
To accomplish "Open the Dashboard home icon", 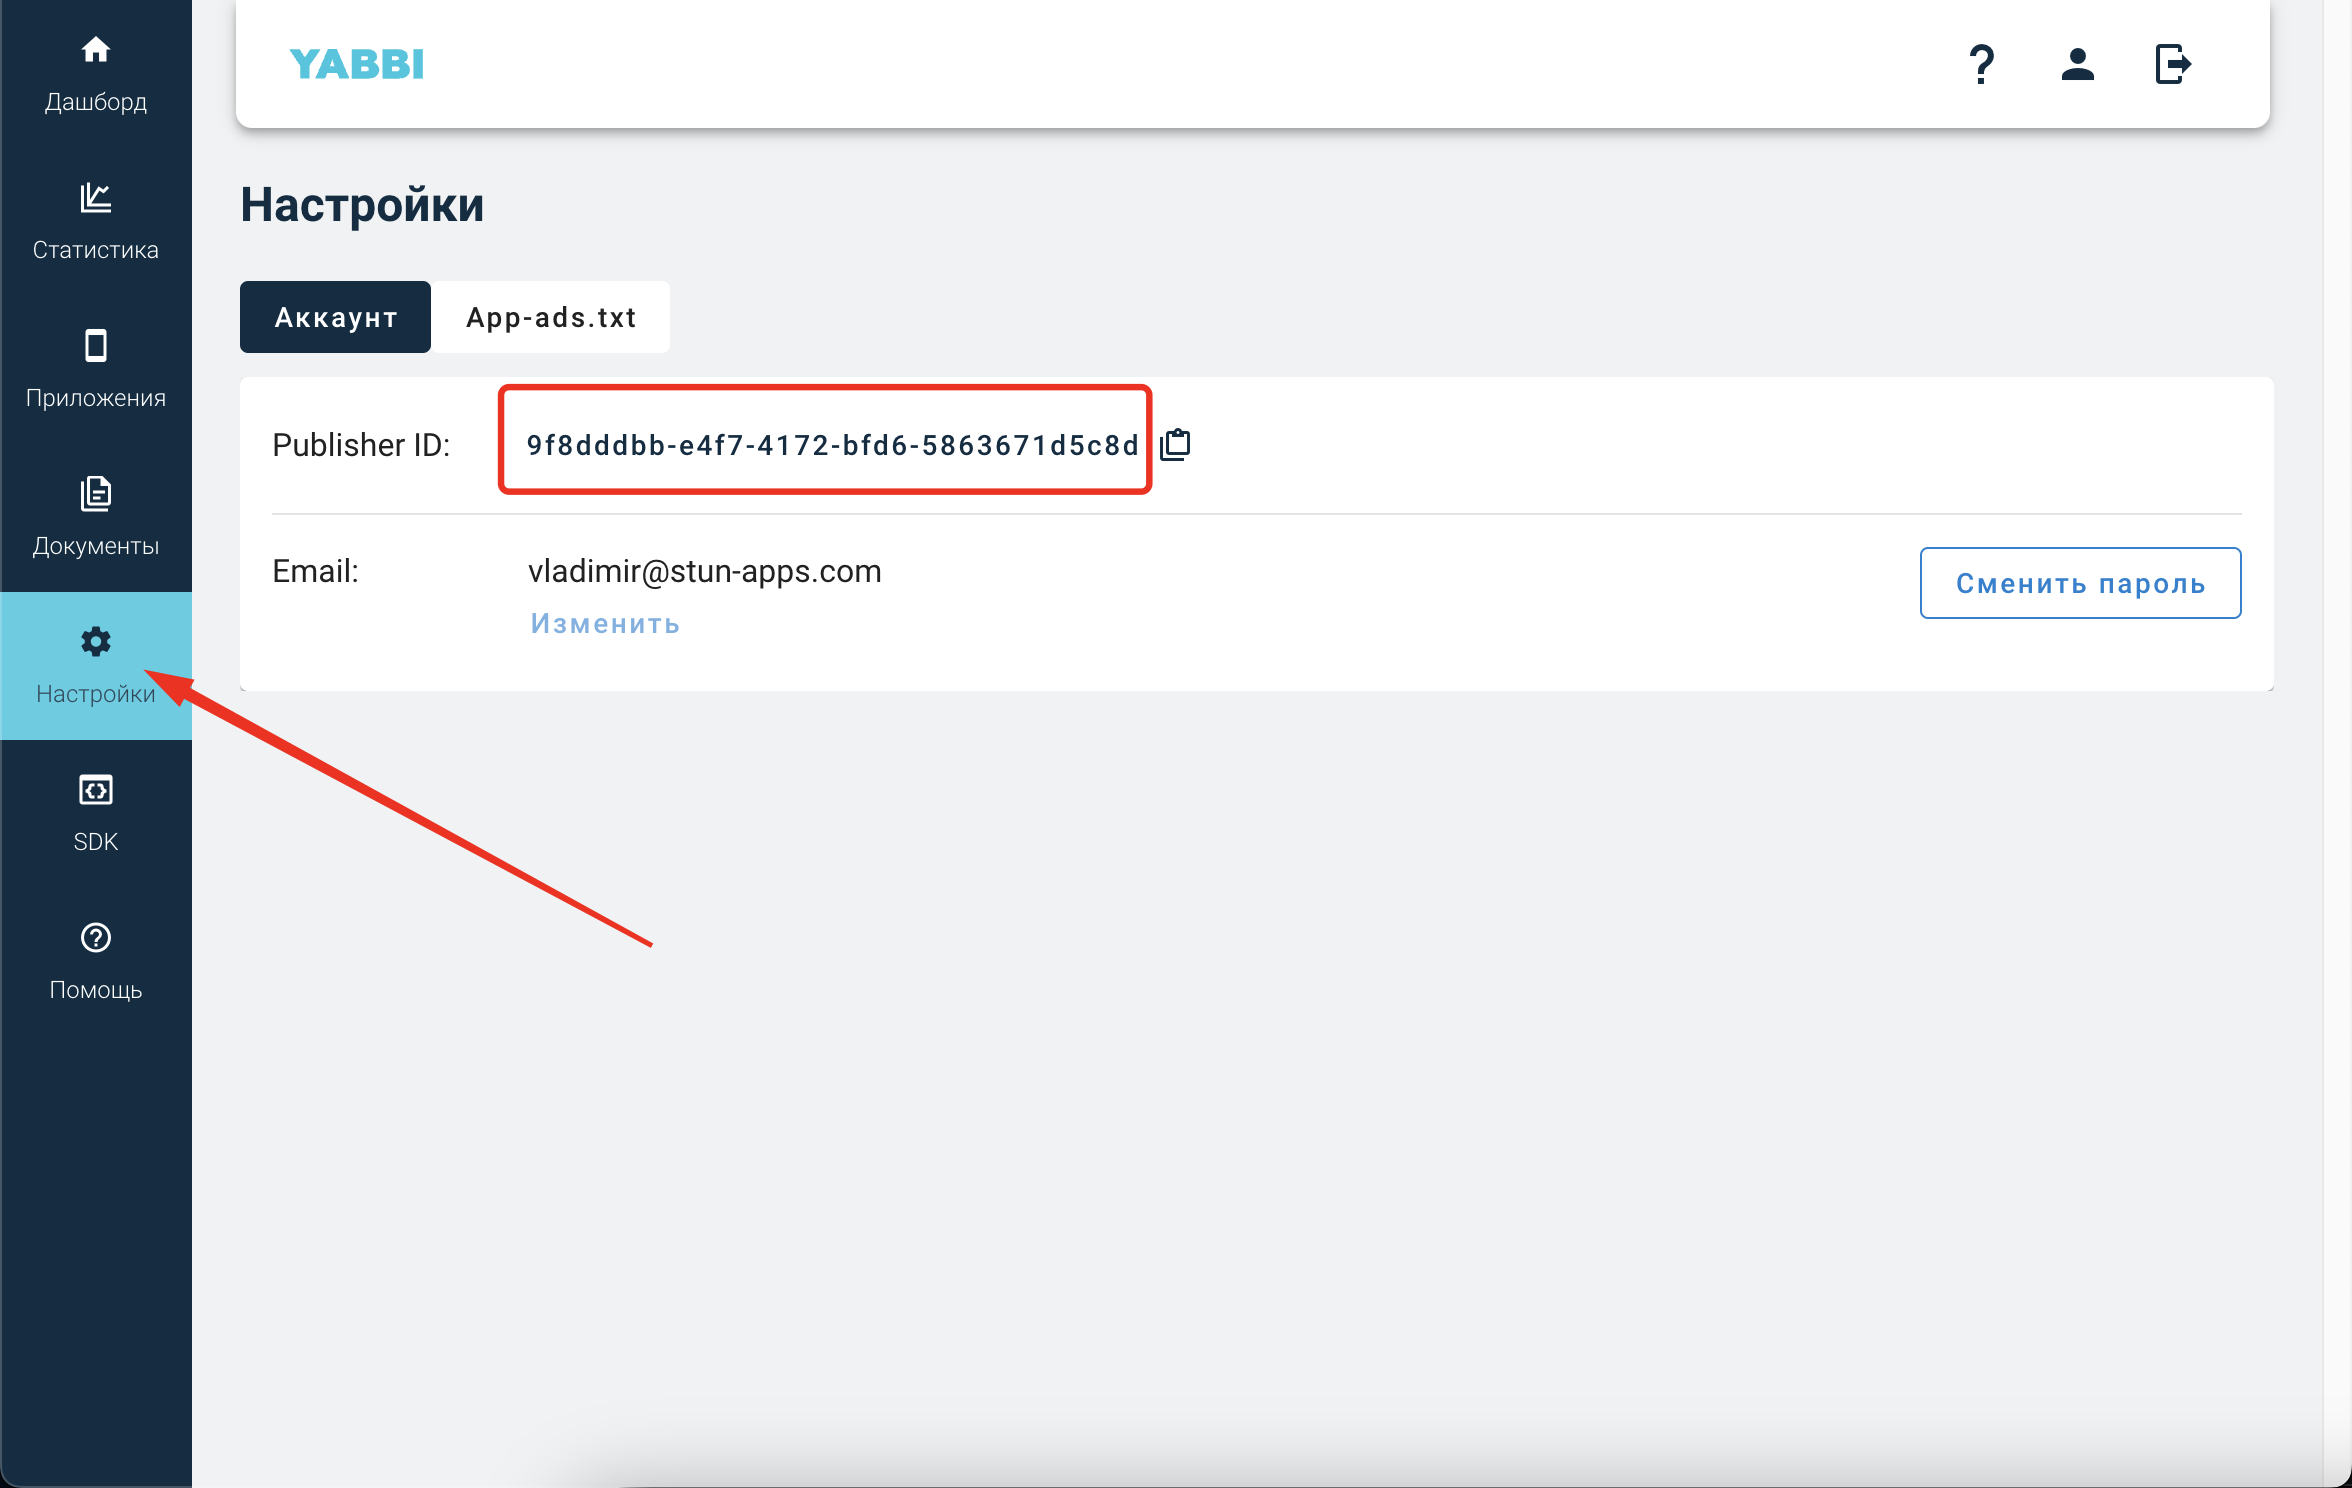I will [x=96, y=49].
